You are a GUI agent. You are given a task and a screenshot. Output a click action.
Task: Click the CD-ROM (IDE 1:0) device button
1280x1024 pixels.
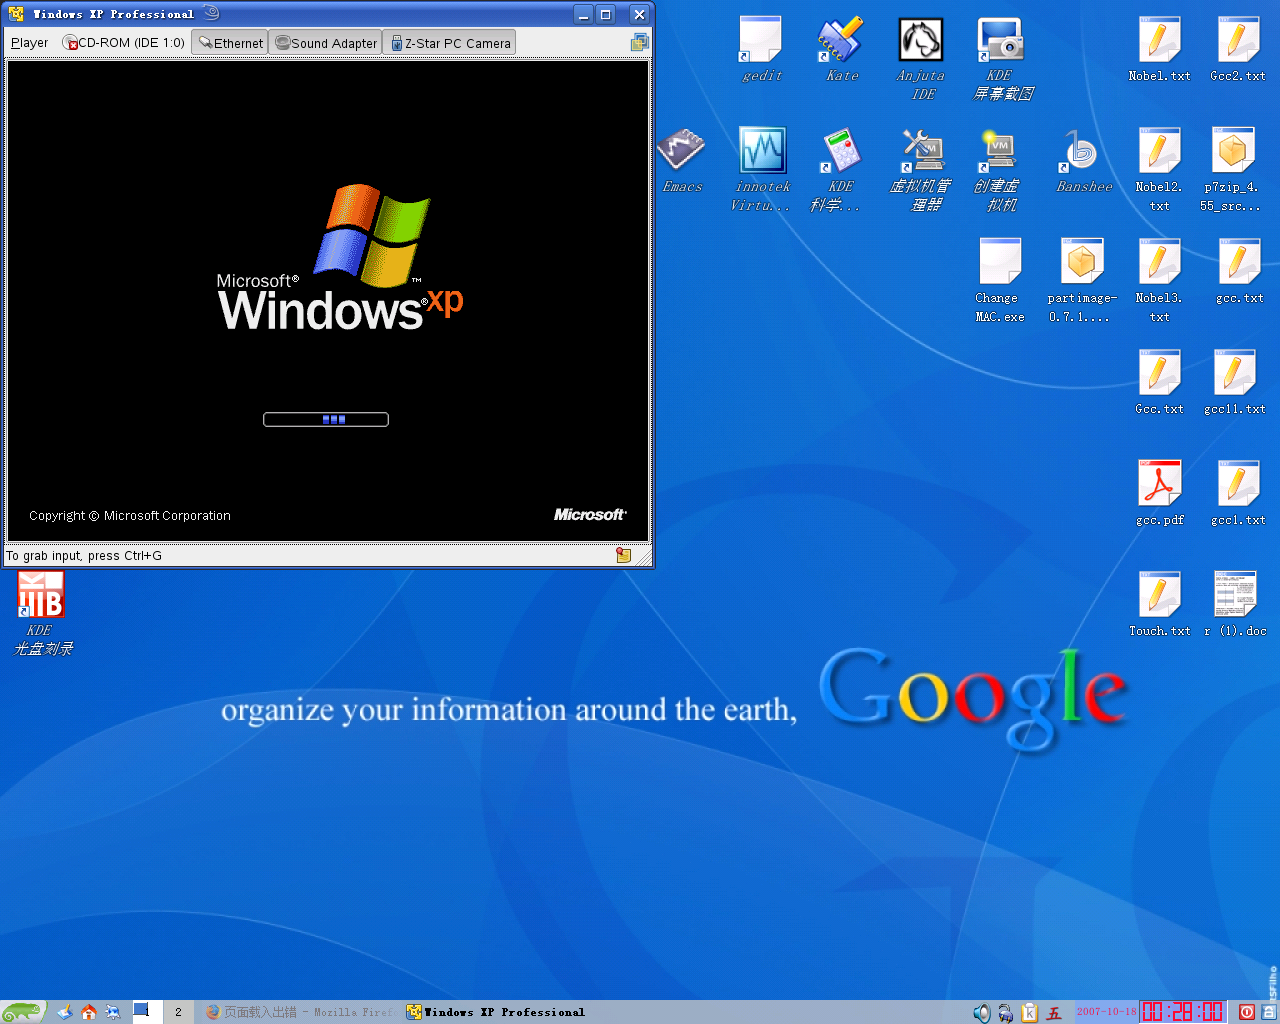pos(124,43)
